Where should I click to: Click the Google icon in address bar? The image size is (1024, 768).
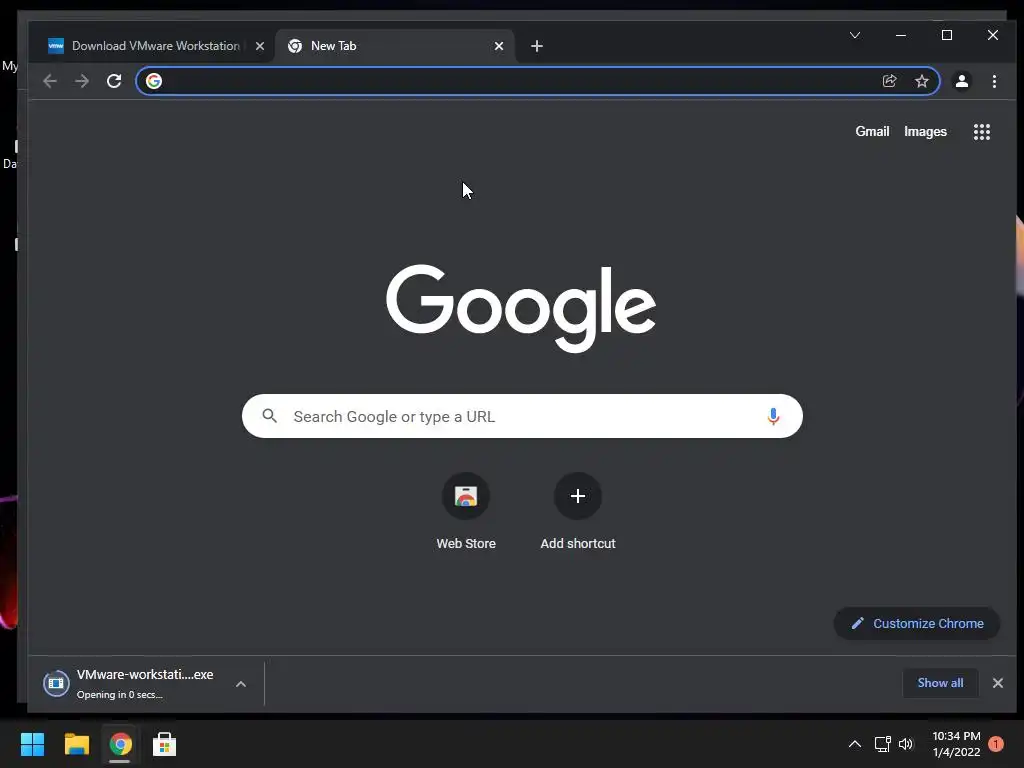154,81
